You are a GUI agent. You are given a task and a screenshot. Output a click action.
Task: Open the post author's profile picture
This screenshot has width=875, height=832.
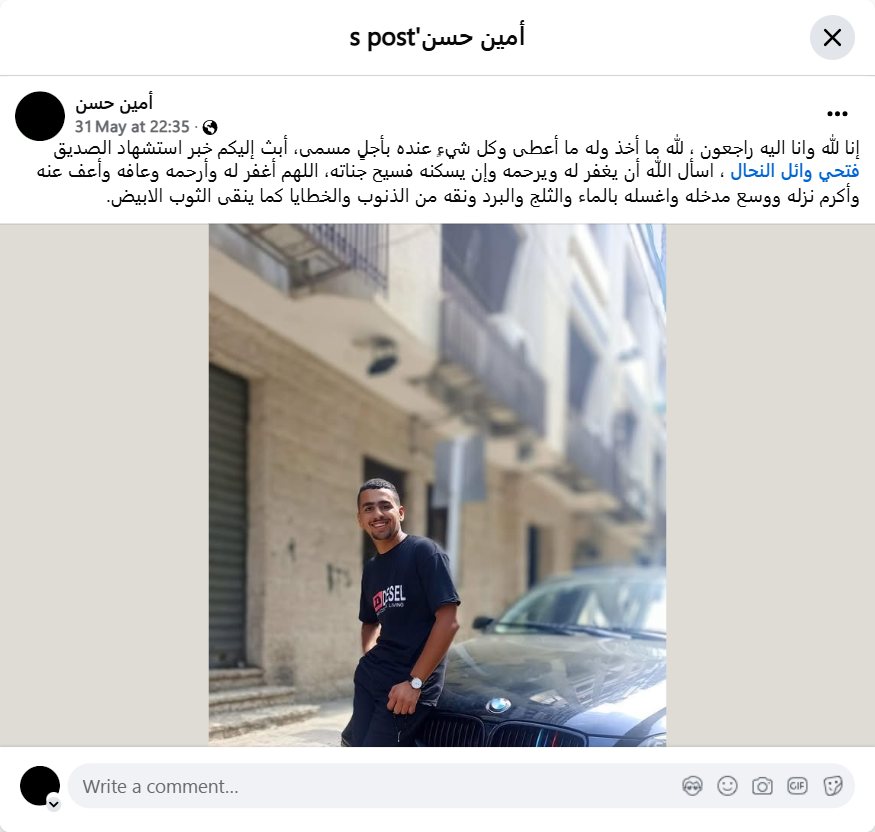(x=40, y=116)
